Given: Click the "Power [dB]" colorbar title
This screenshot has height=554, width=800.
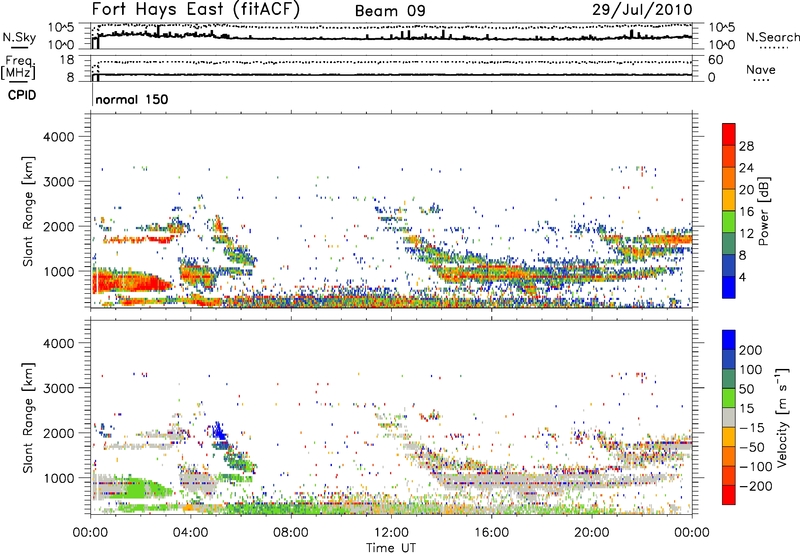Looking at the screenshot, I should 763,211.
